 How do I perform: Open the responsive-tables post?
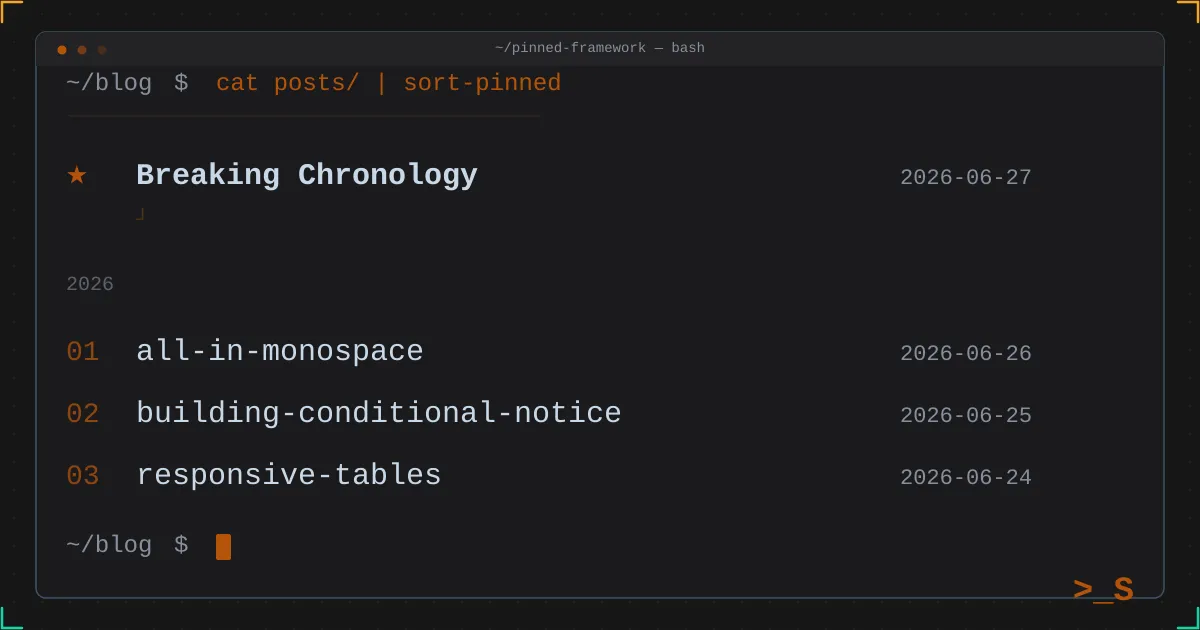pos(289,476)
